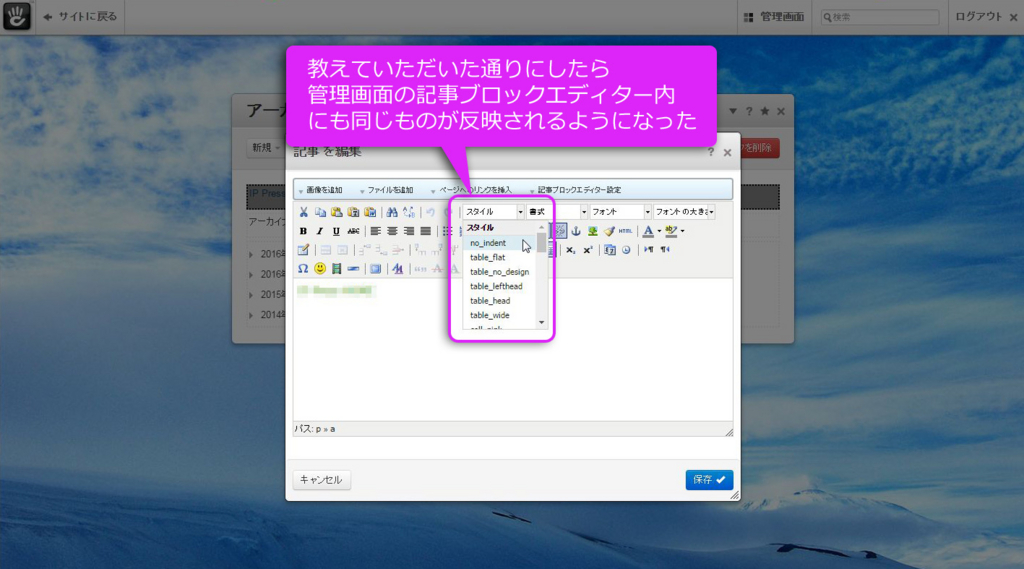Toggle align left
Viewport: 1024px width, 569px height.
tap(376, 231)
